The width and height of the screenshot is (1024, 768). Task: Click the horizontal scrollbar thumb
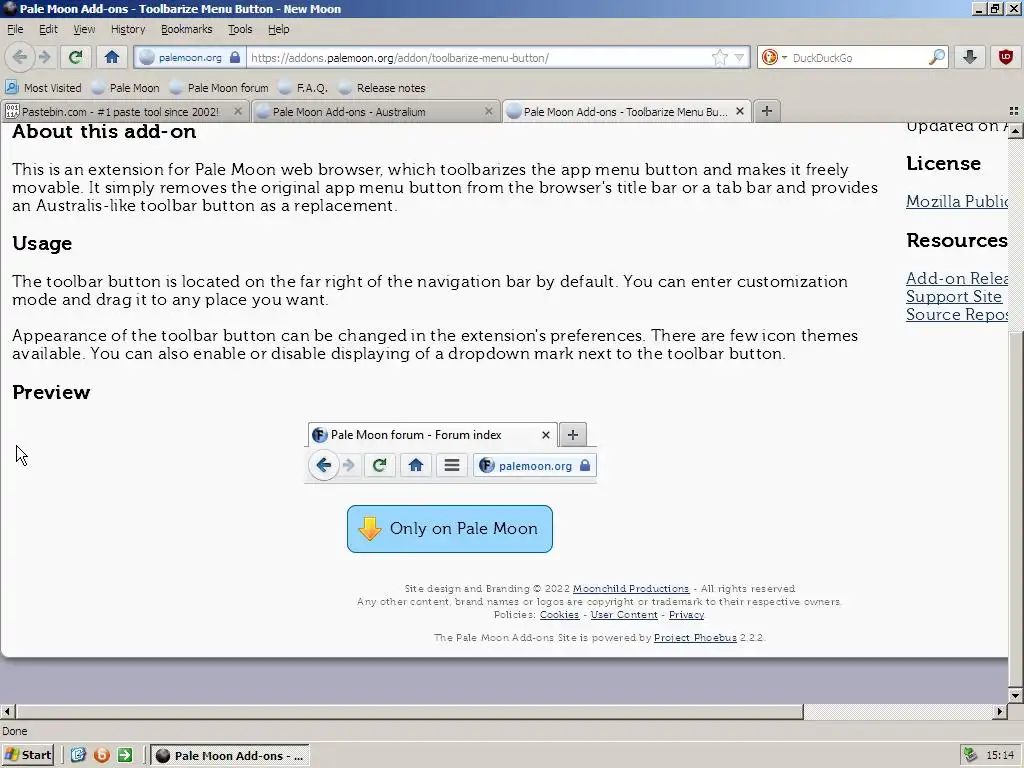(409, 711)
